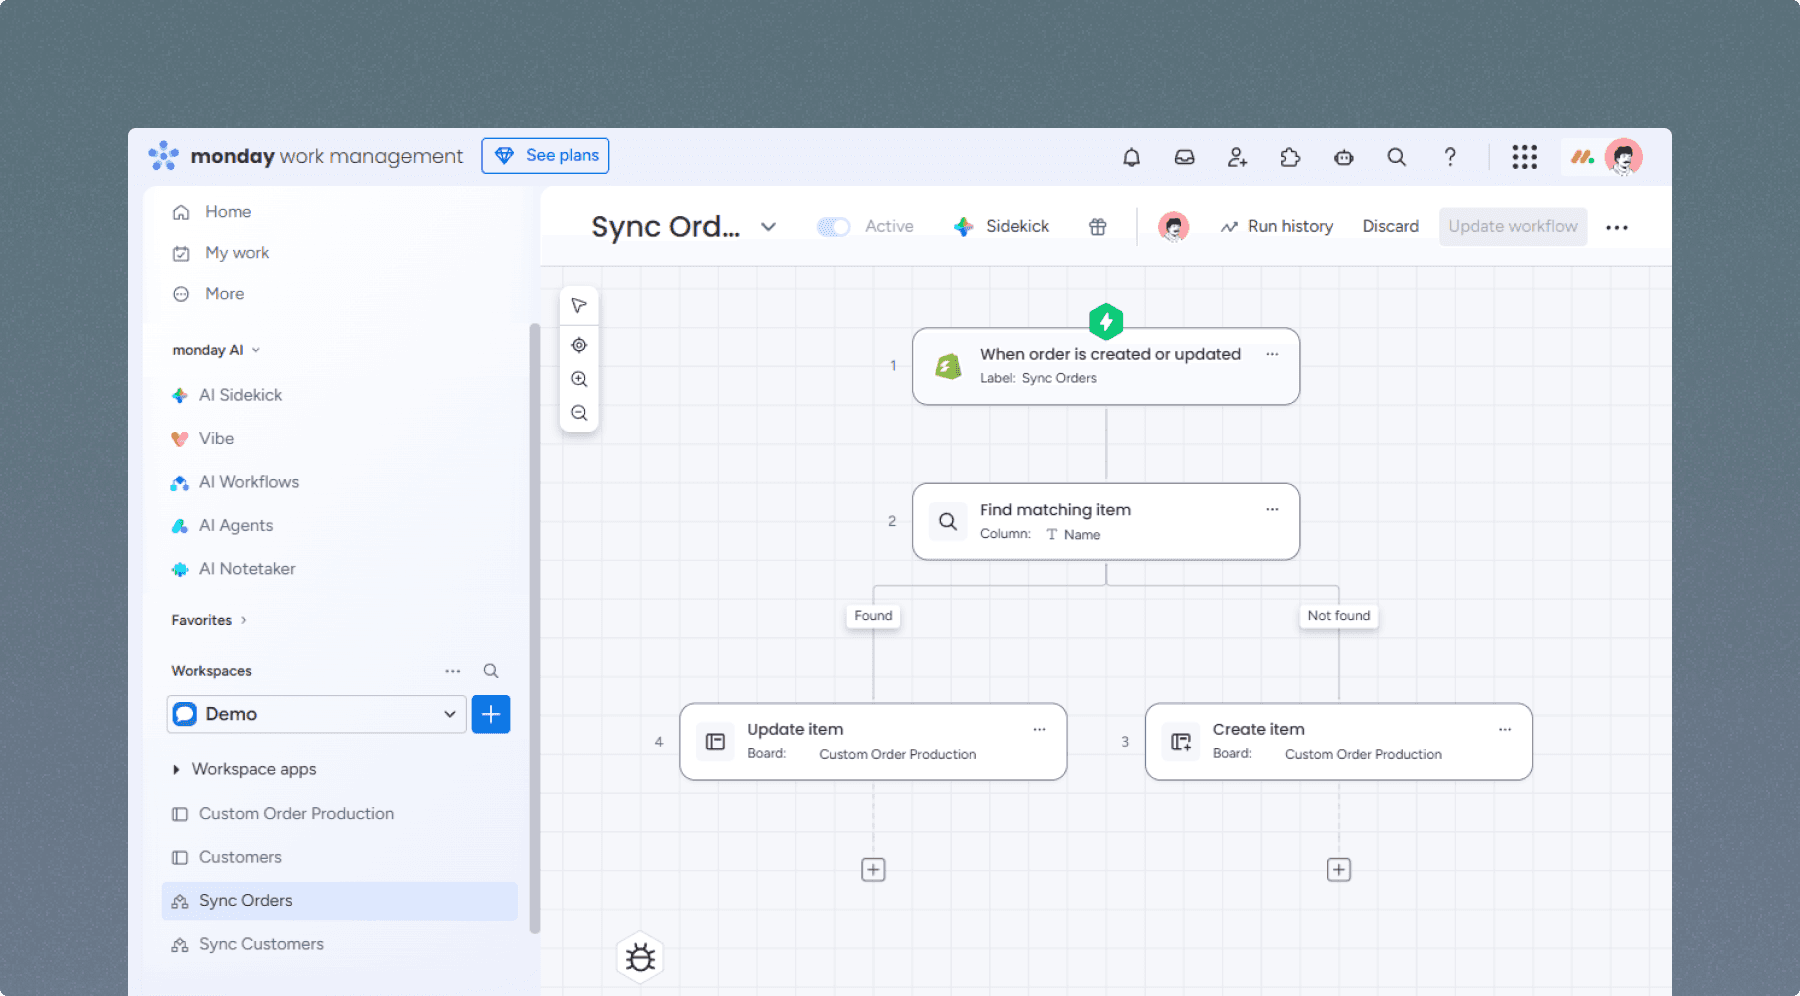Open the notifications bell
Screen dimensions: 1800x996
1131,157
